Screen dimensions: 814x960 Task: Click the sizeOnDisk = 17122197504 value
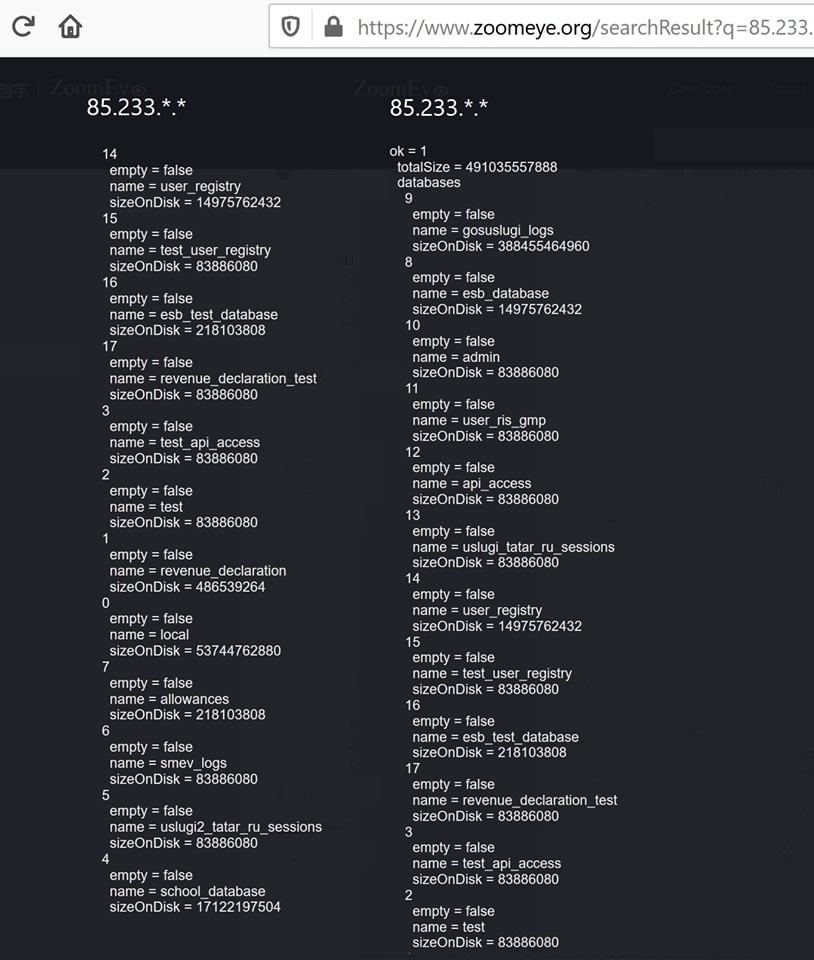(x=195, y=907)
